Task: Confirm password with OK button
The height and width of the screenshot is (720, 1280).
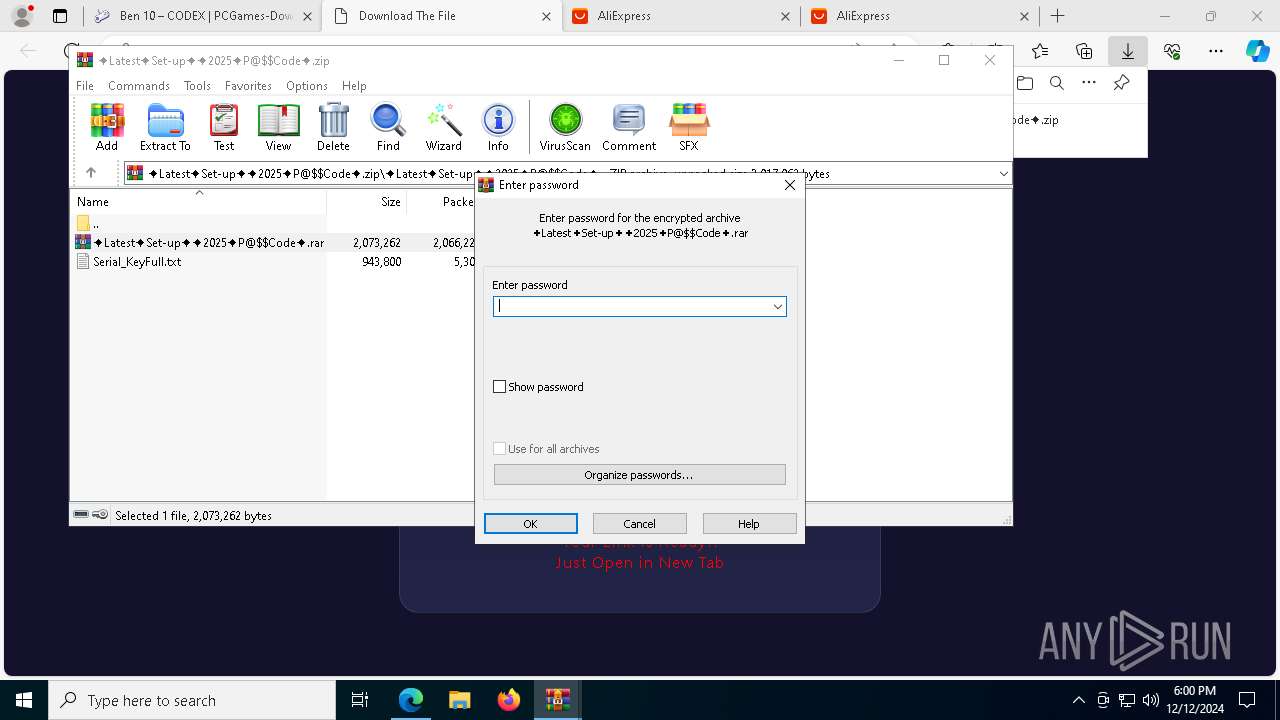Action: 531,523
